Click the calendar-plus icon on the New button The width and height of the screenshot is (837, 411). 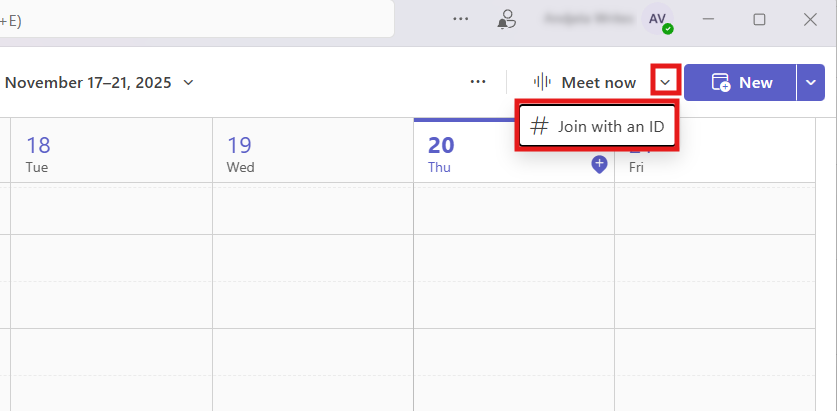coord(720,82)
